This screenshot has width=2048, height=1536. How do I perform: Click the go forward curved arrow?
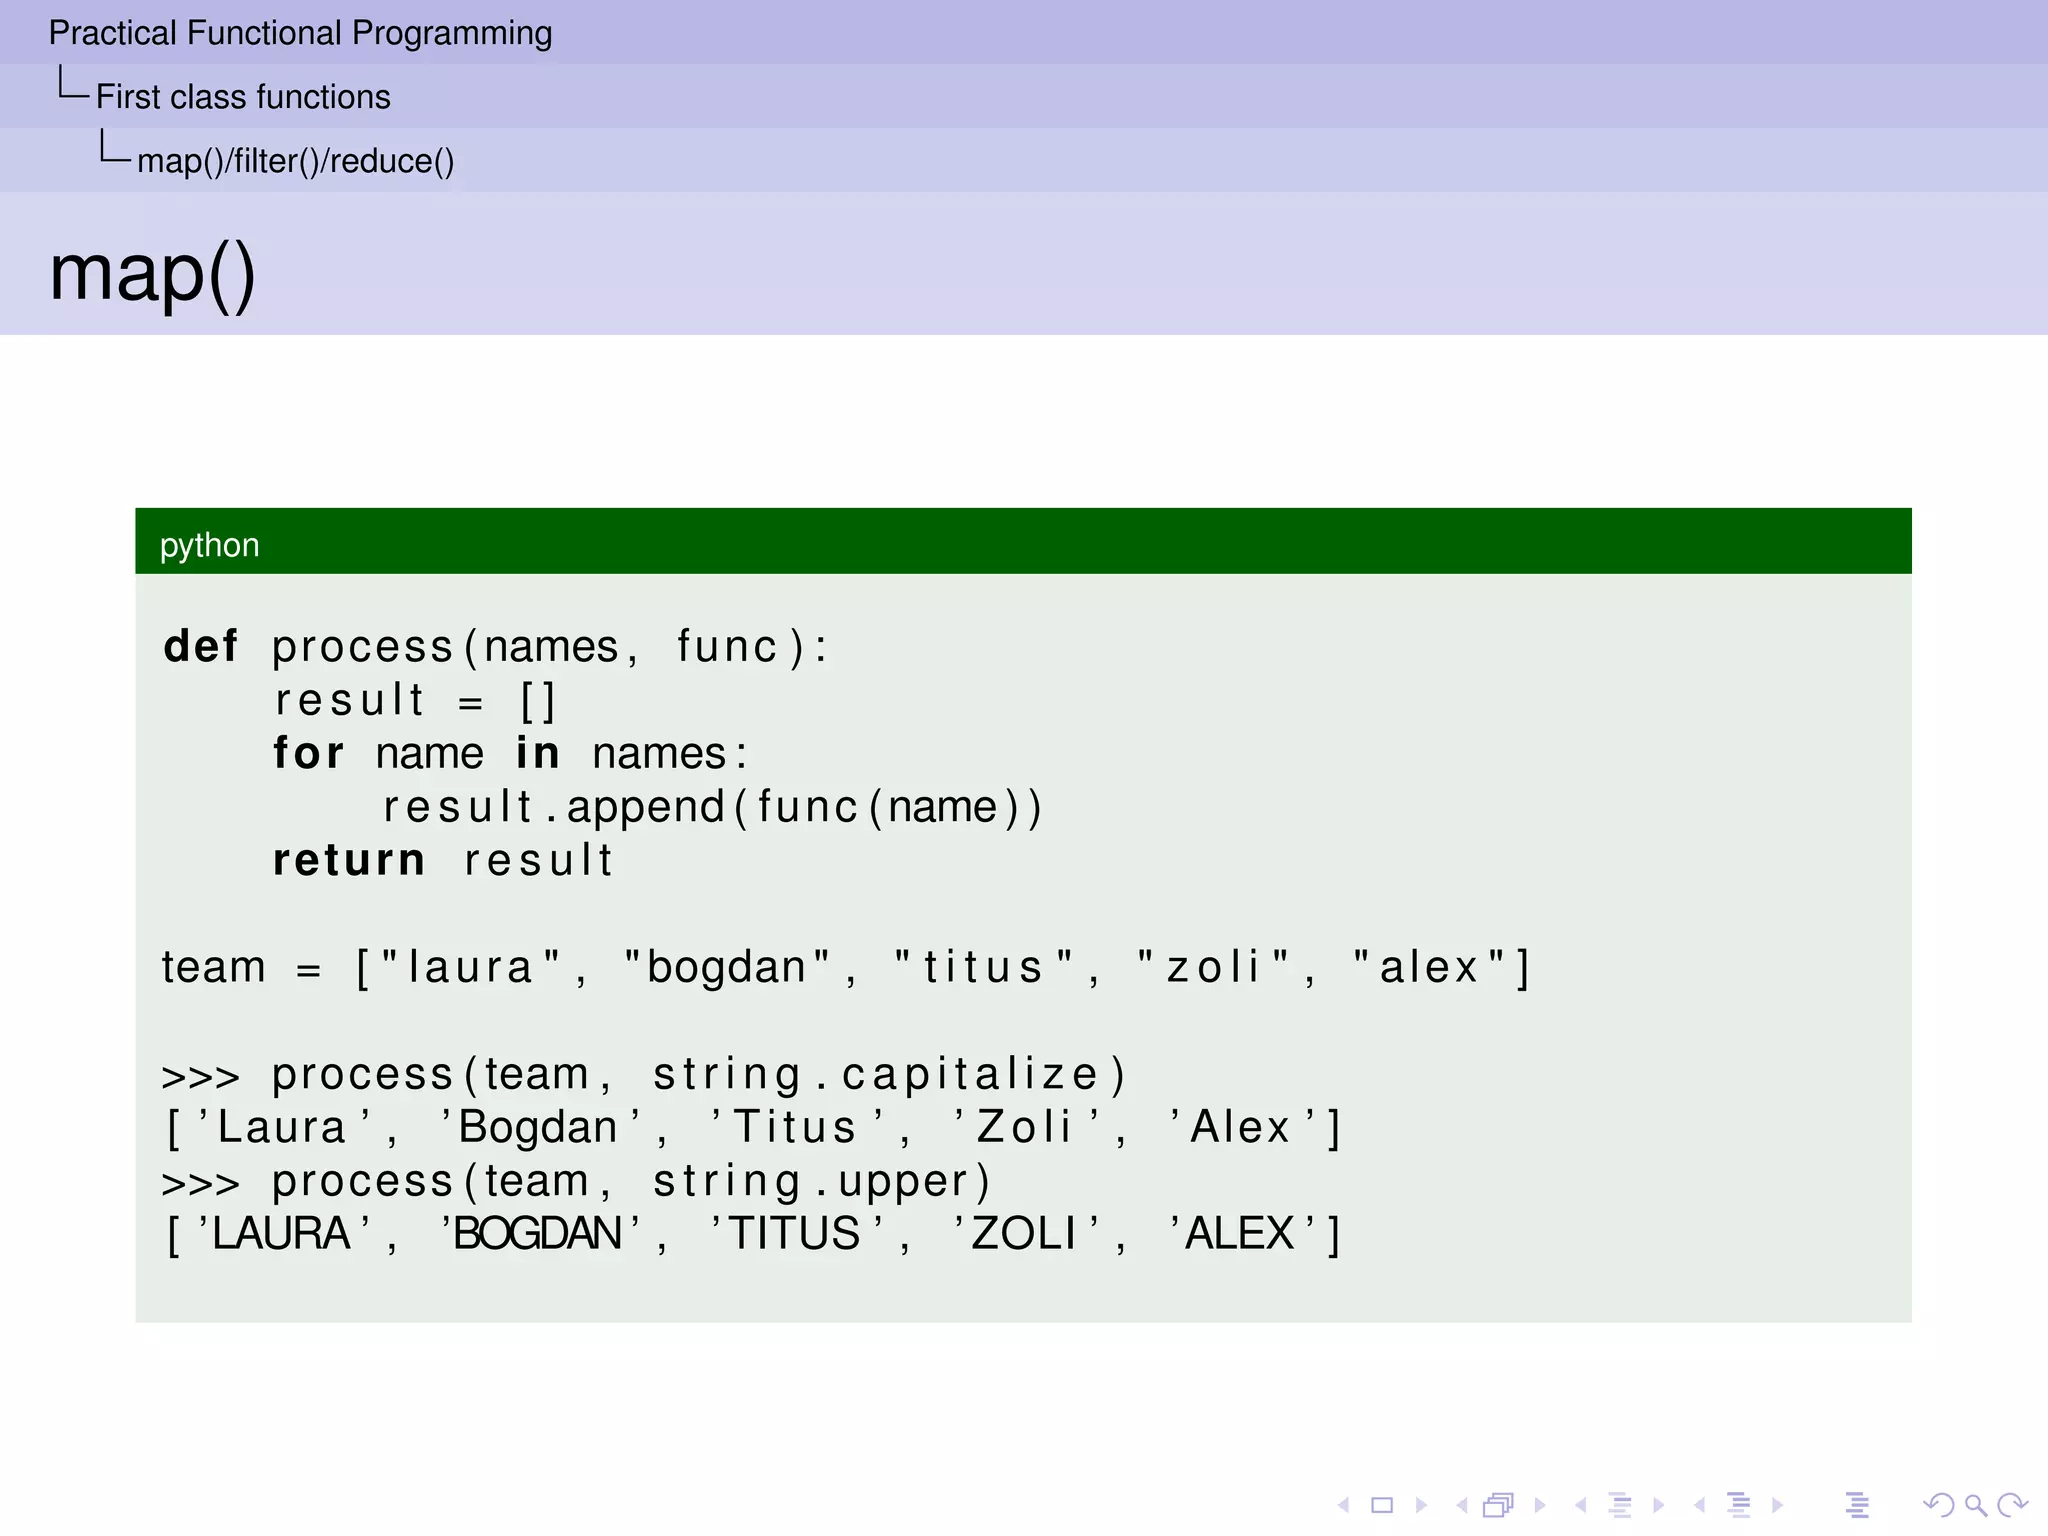pyautogui.click(x=2012, y=1505)
